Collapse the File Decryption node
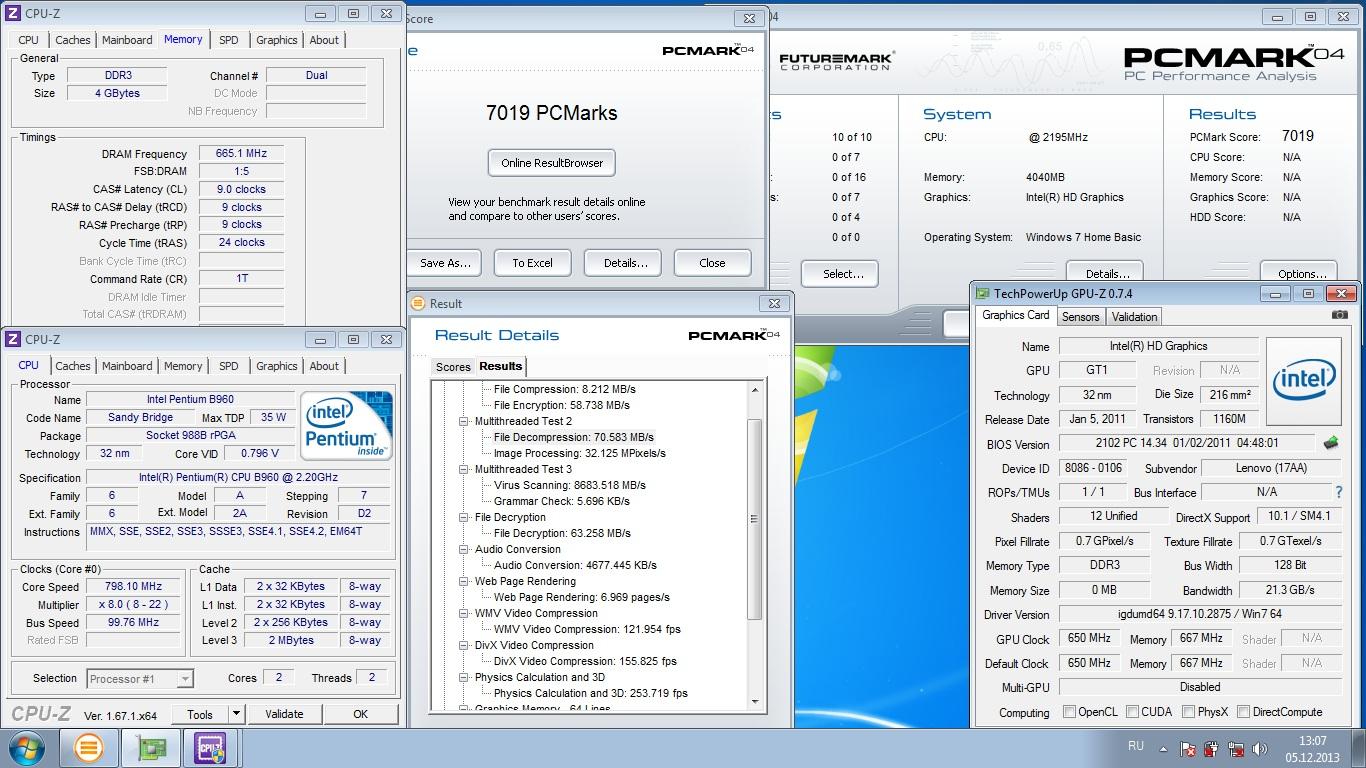Image resolution: width=1366 pixels, height=768 pixels. point(464,517)
